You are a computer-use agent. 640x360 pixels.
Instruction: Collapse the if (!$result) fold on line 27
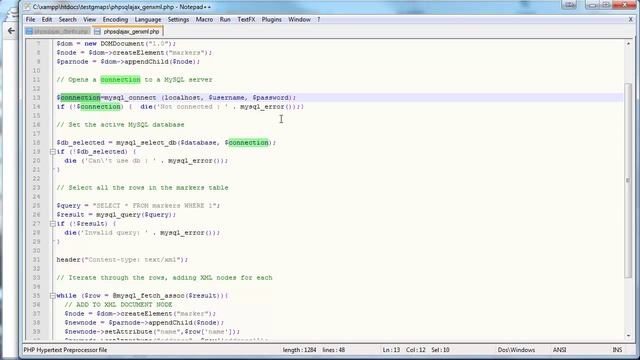click(53, 224)
